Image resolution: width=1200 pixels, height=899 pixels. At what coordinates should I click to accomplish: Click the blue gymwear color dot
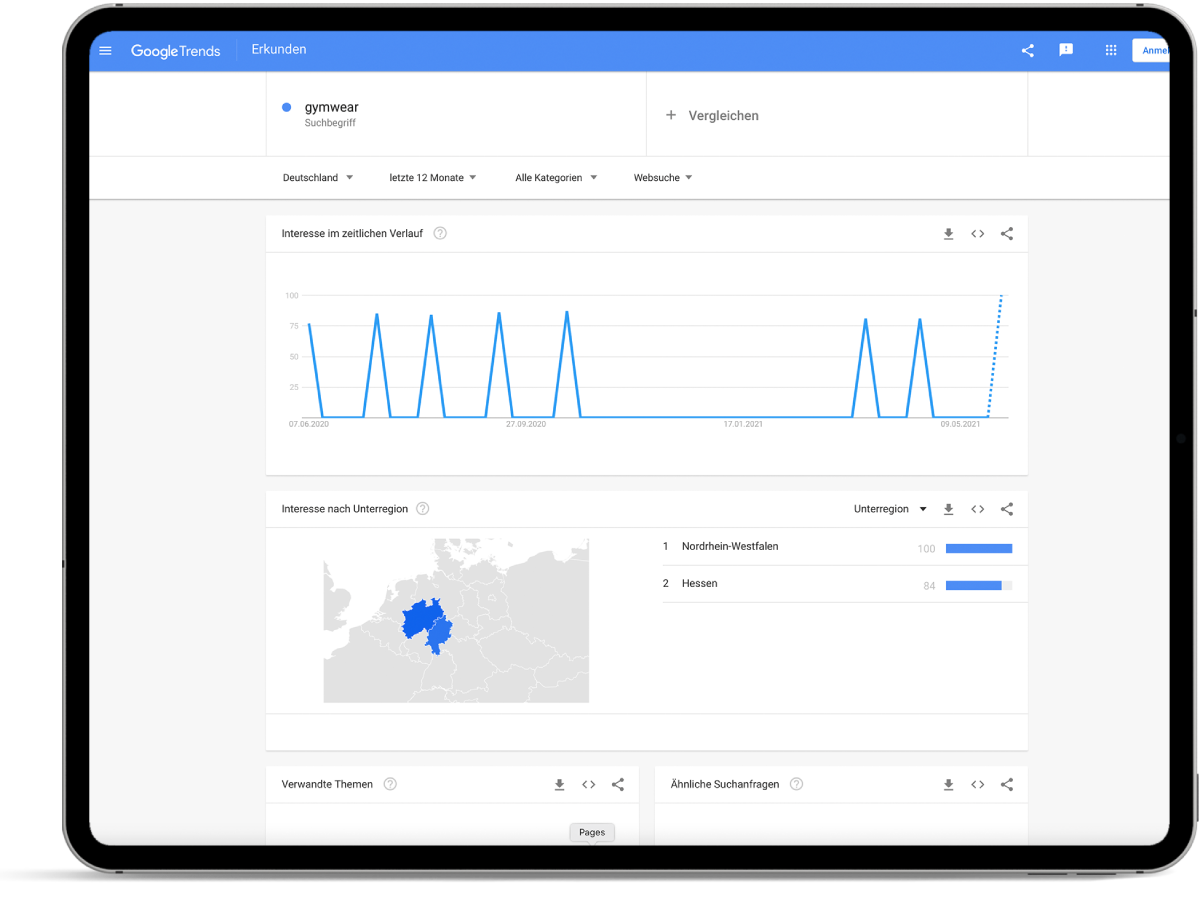[287, 107]
